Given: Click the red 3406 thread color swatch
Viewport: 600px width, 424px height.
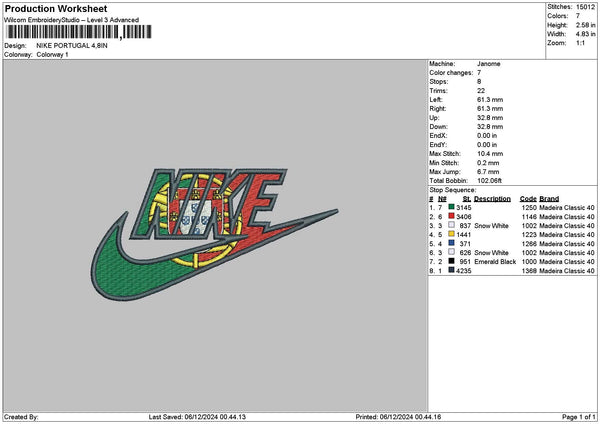Looking at the screenshot, I should pos(452,216).
